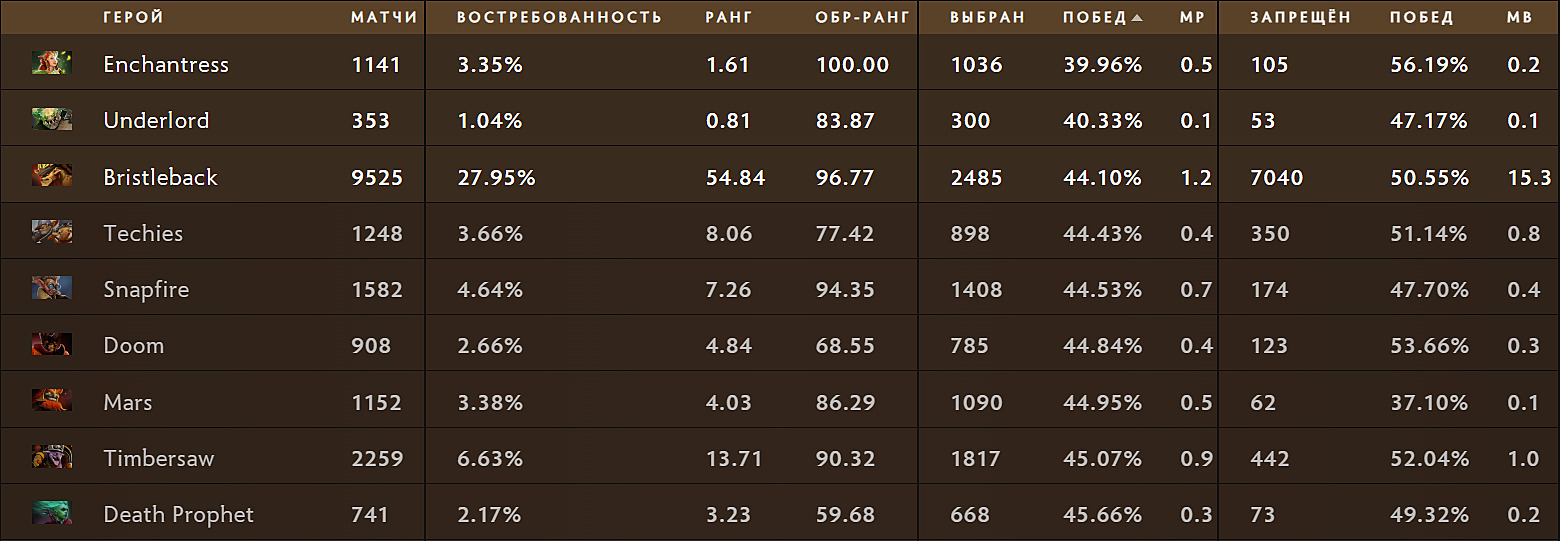Click the Enchantress hero portrait icon

coord(51,64)
